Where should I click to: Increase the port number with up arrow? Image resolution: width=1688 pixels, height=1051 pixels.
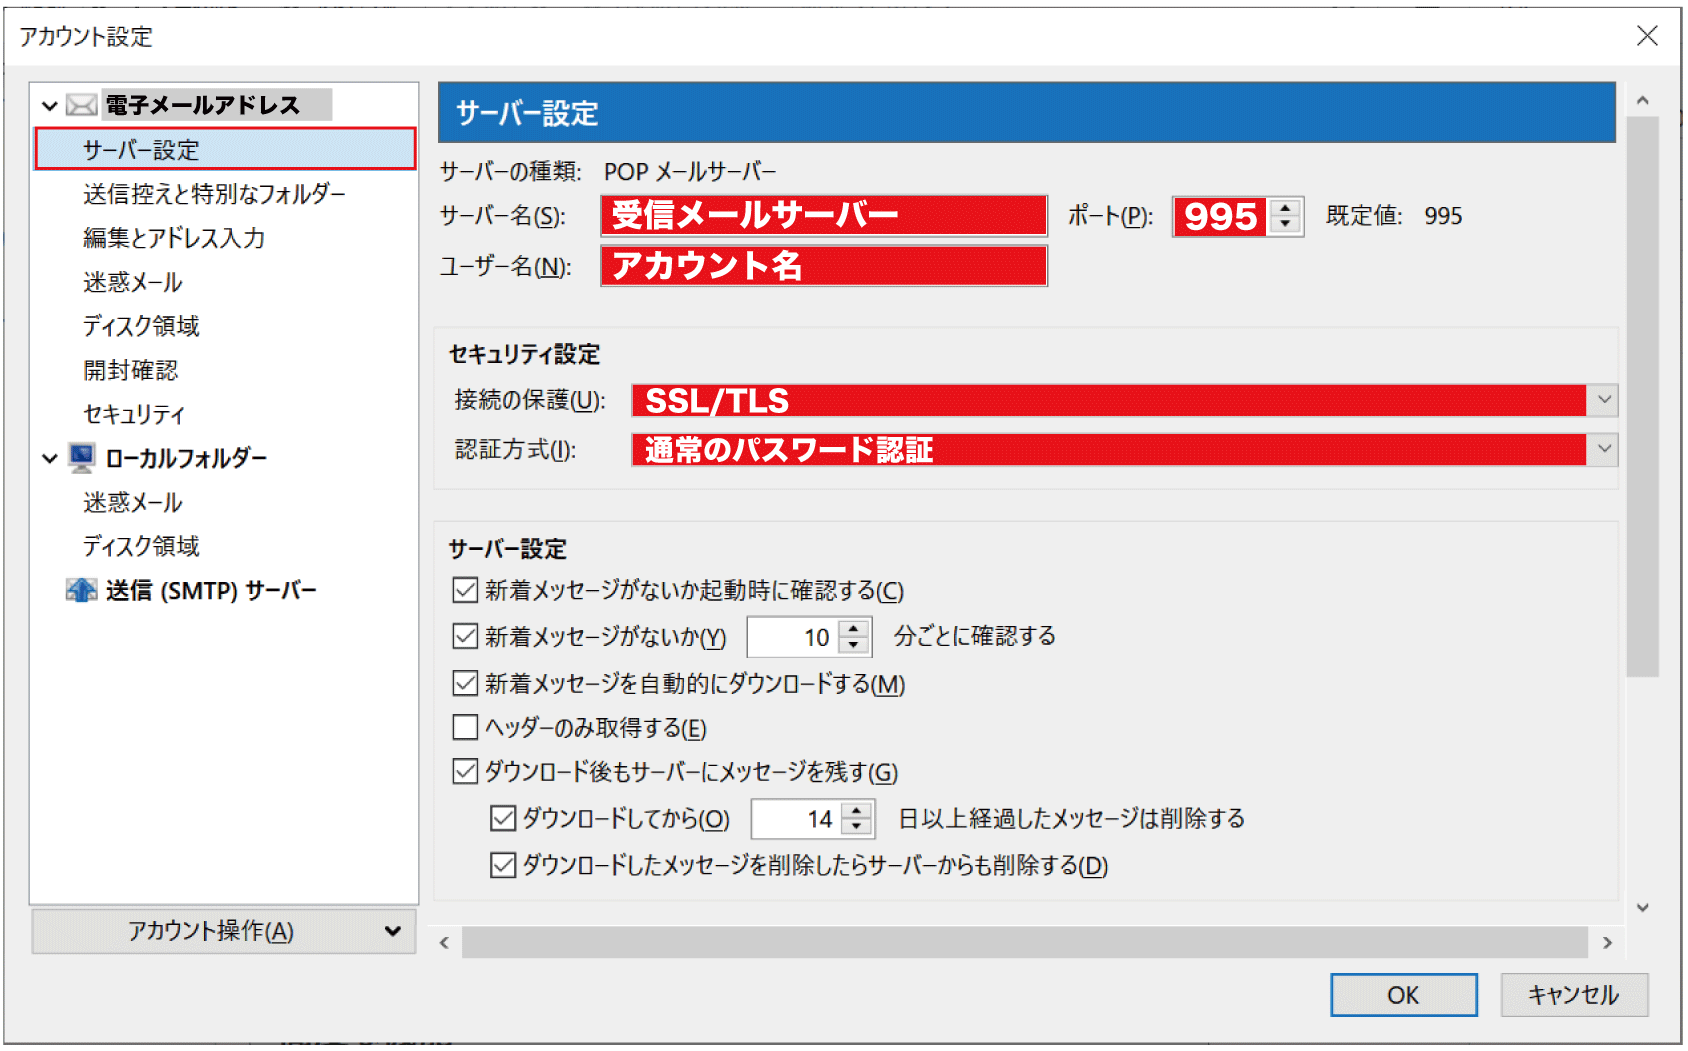click(x=1286, y=208)
